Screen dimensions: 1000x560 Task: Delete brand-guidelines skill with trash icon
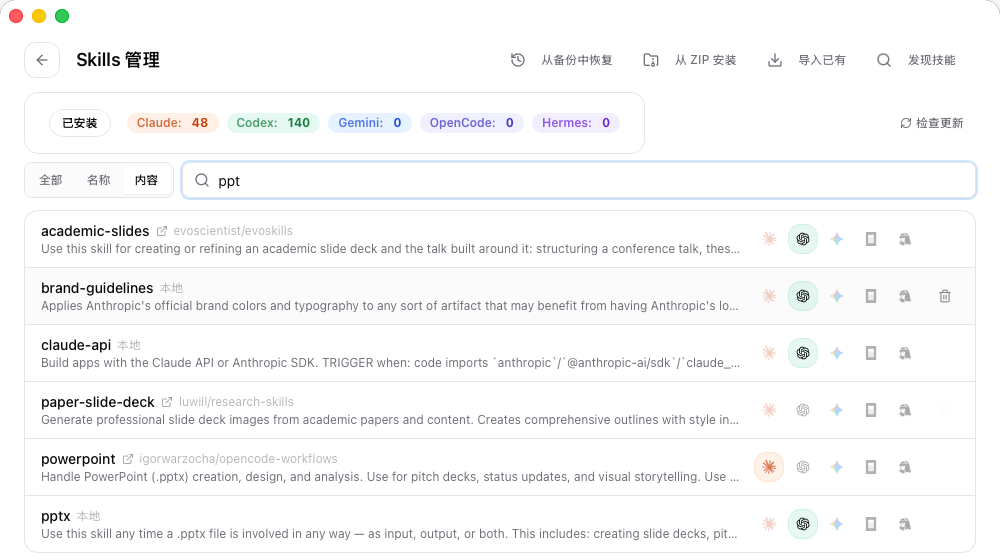click(x=945, y=296)
